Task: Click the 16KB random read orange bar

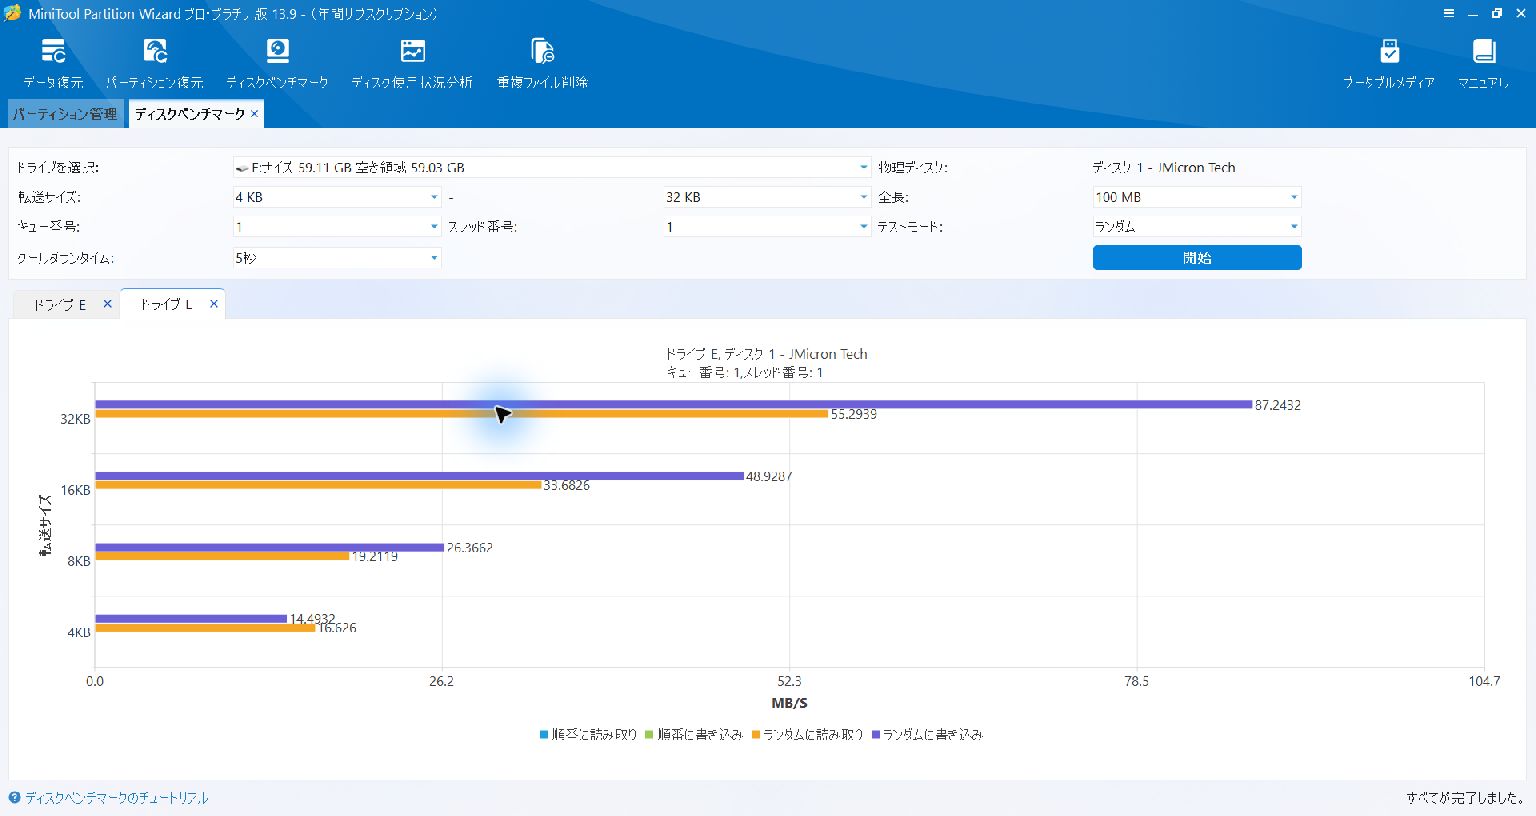Action: coord(318,485)
